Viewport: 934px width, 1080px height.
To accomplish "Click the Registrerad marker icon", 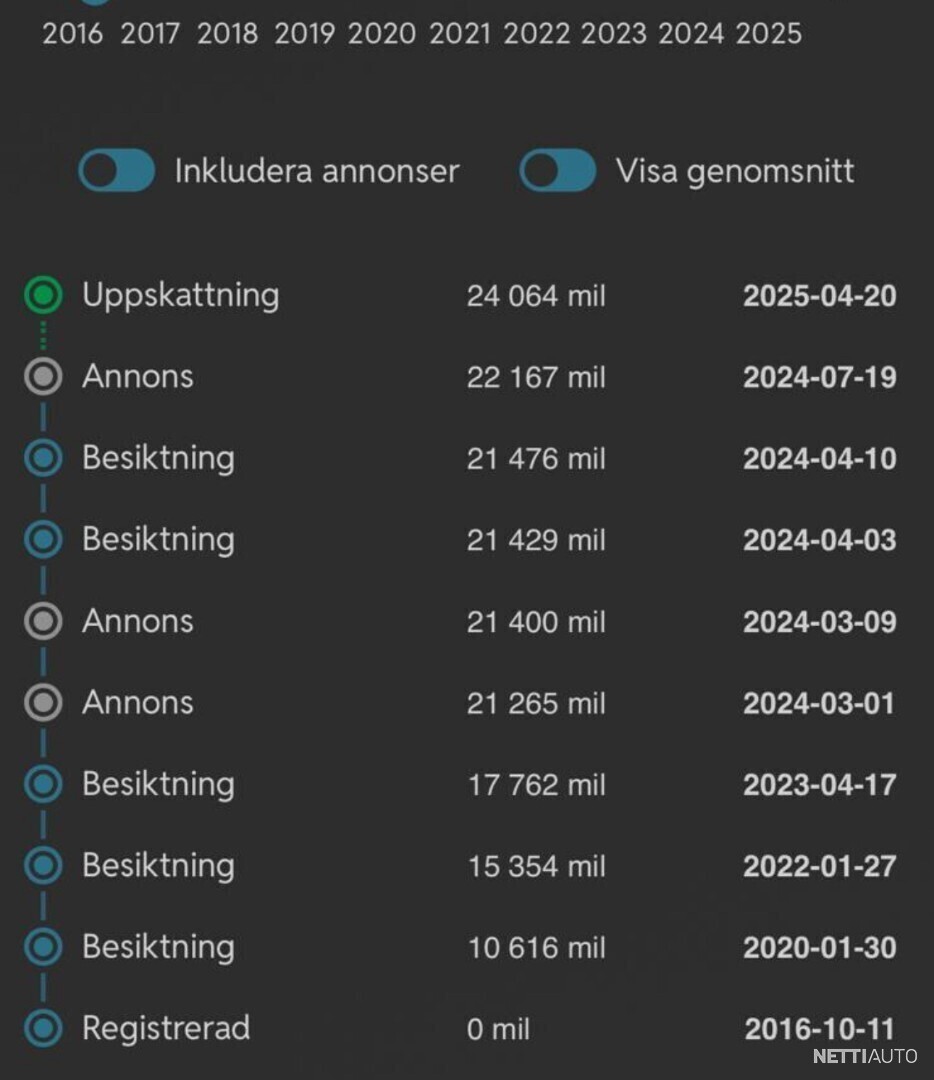I will tap(43, 1028).
